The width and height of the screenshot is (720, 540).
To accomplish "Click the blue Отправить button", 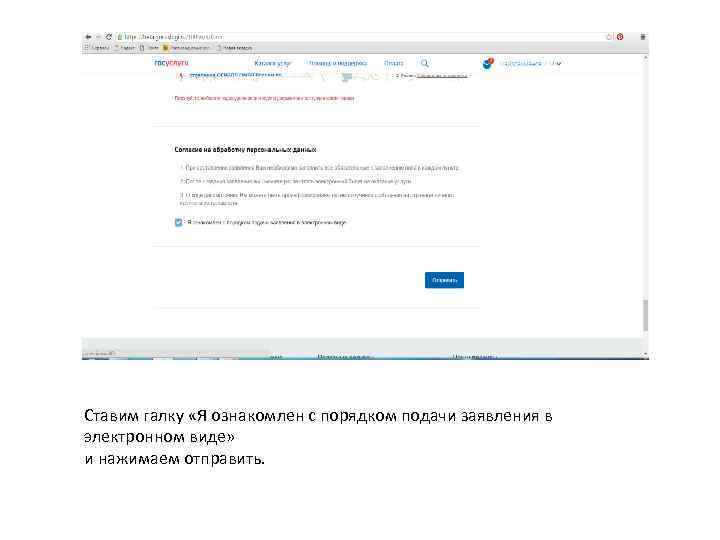I will [x=444, y=280].
